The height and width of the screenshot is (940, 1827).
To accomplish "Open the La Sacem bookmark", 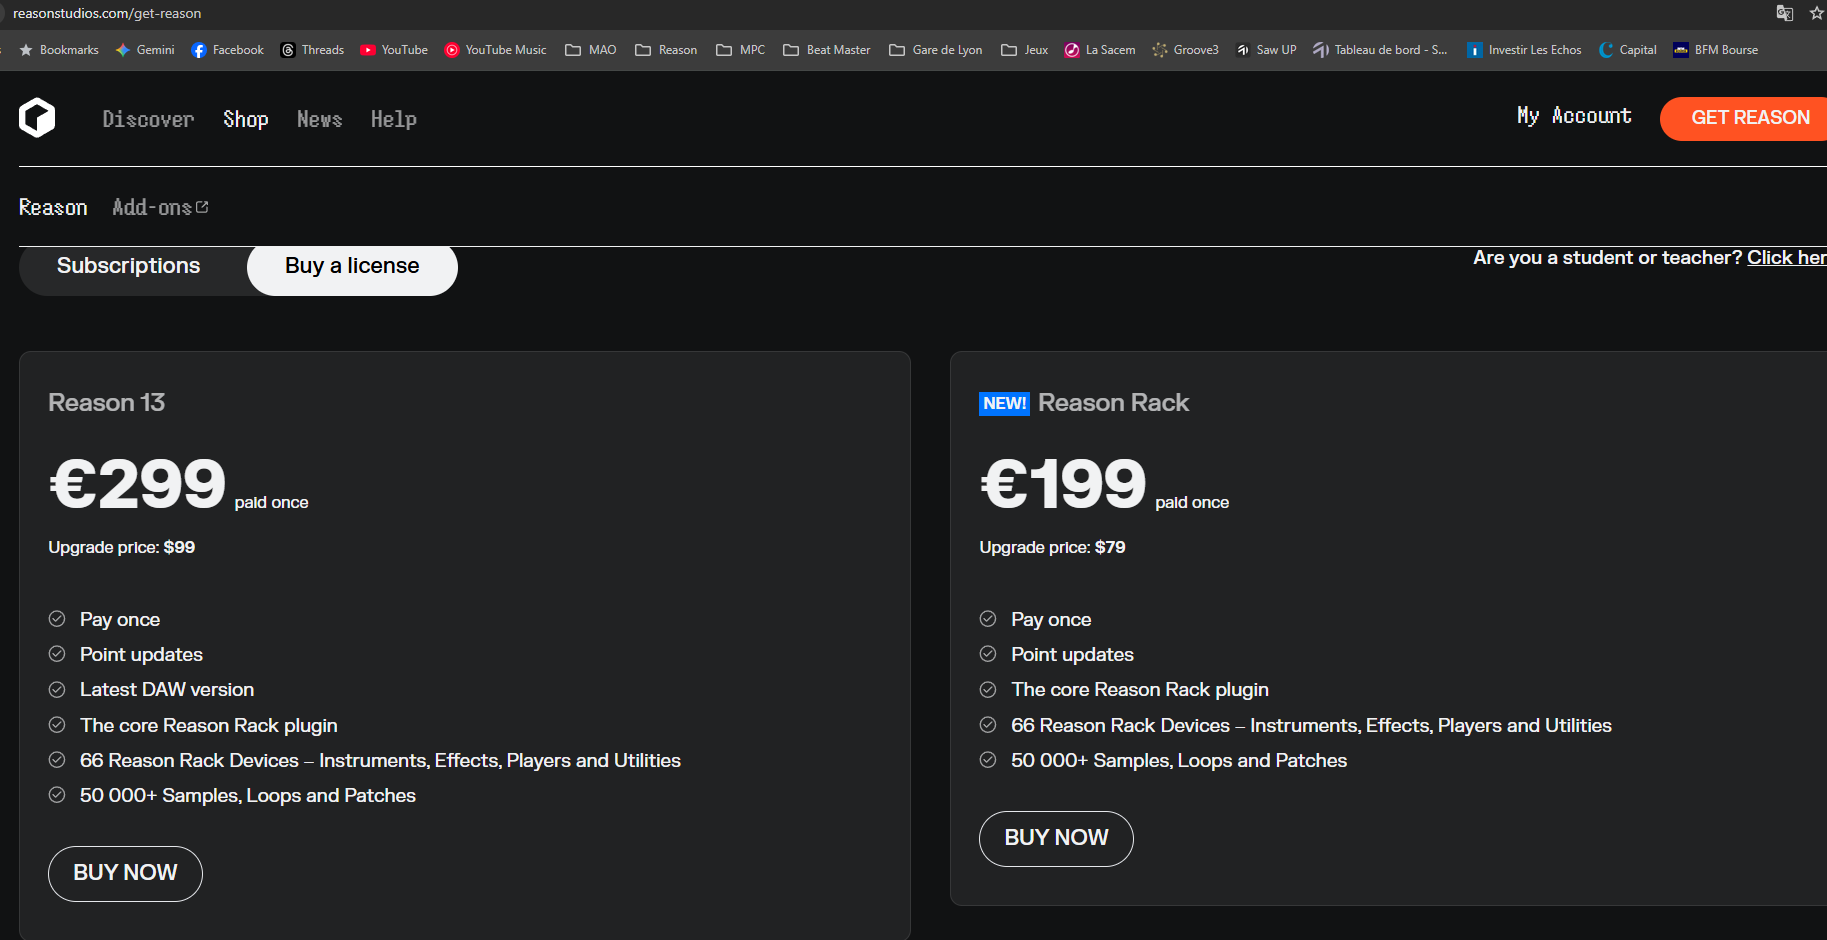I will 1100,50.
